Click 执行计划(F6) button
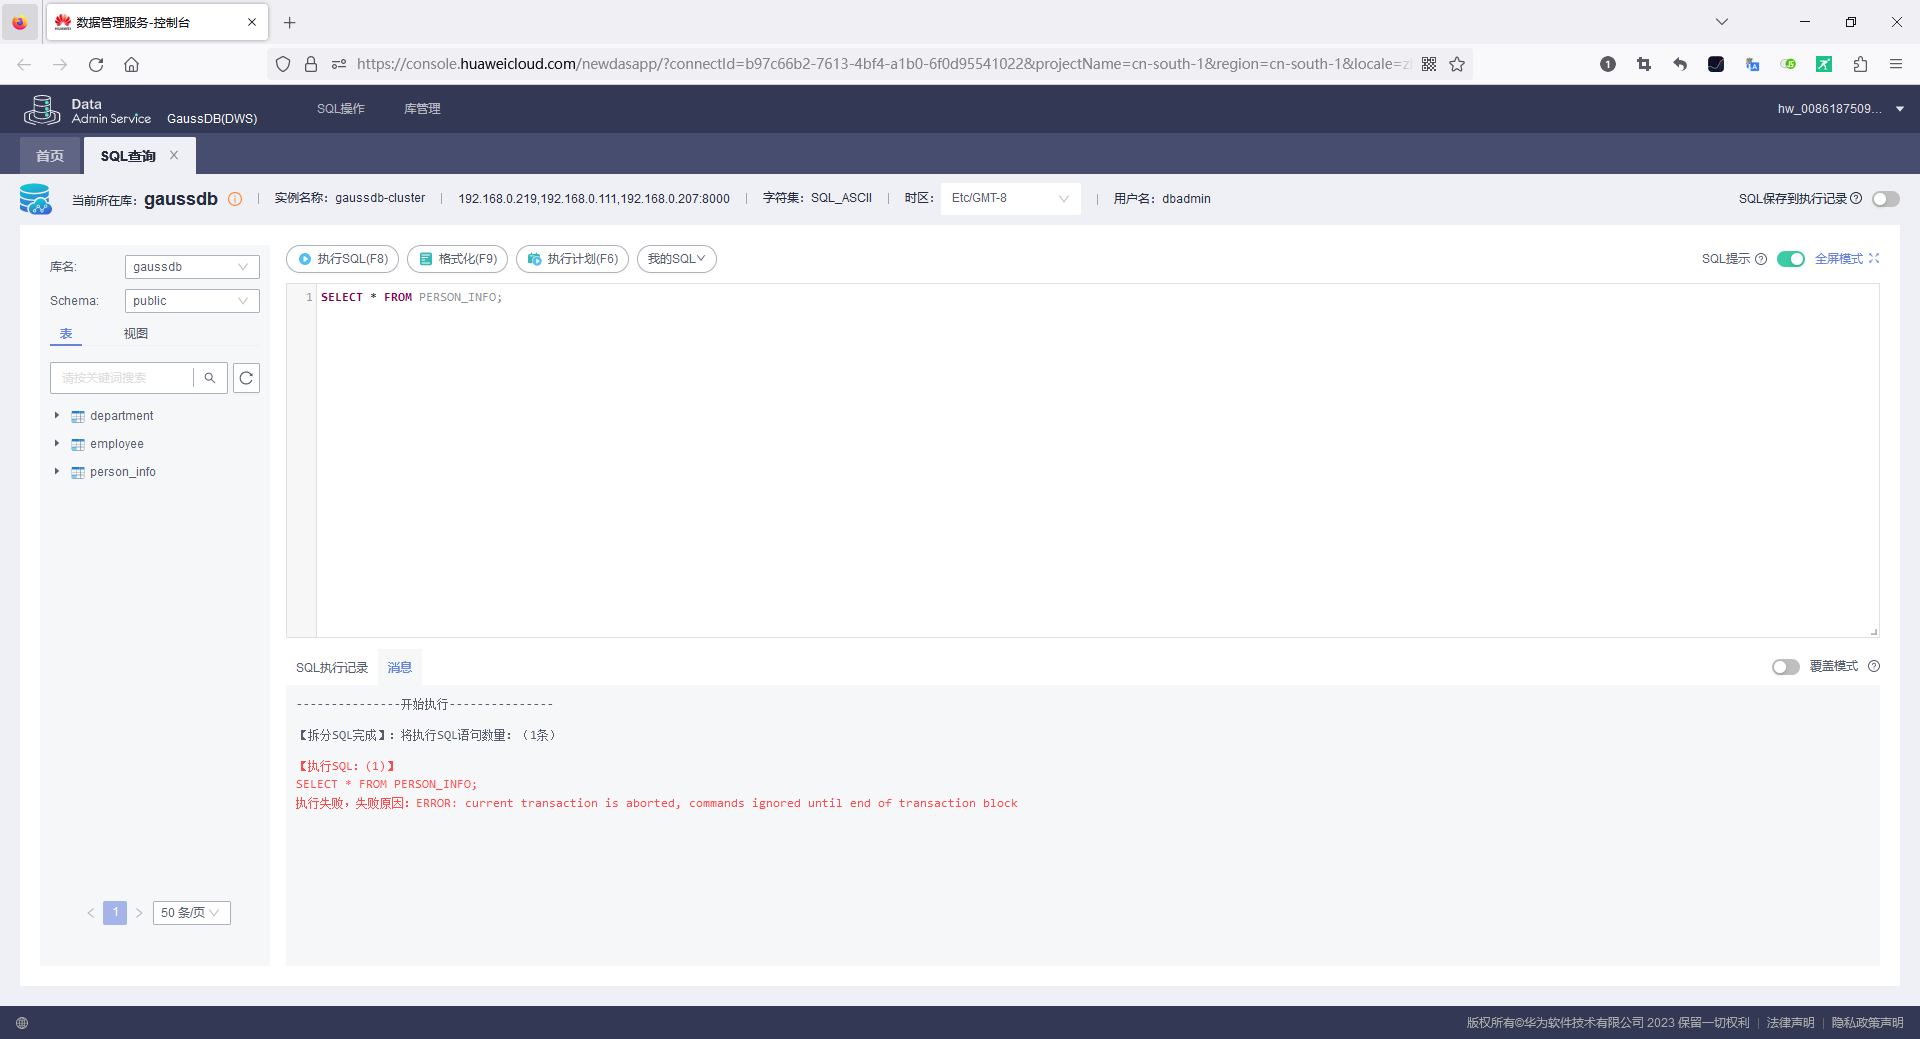1920x1039 pixels. (573, 259)
